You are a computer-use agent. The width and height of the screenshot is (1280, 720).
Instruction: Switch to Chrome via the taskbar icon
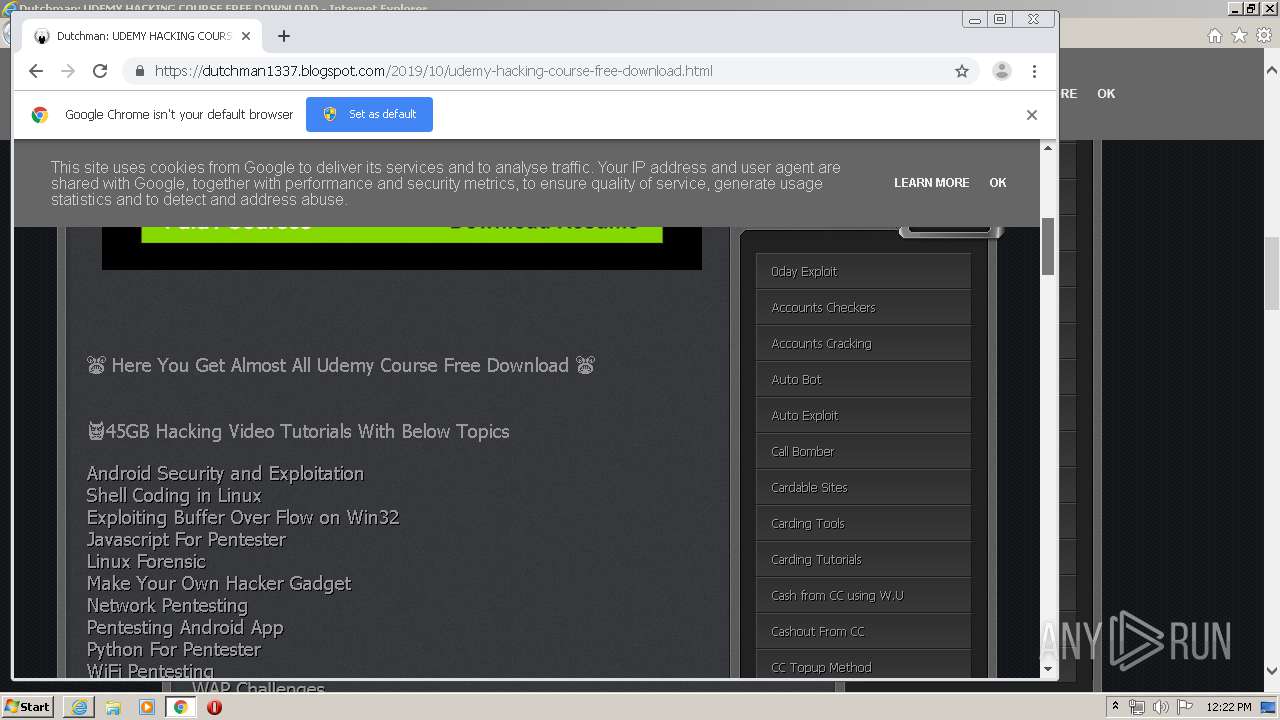(181, 707)
